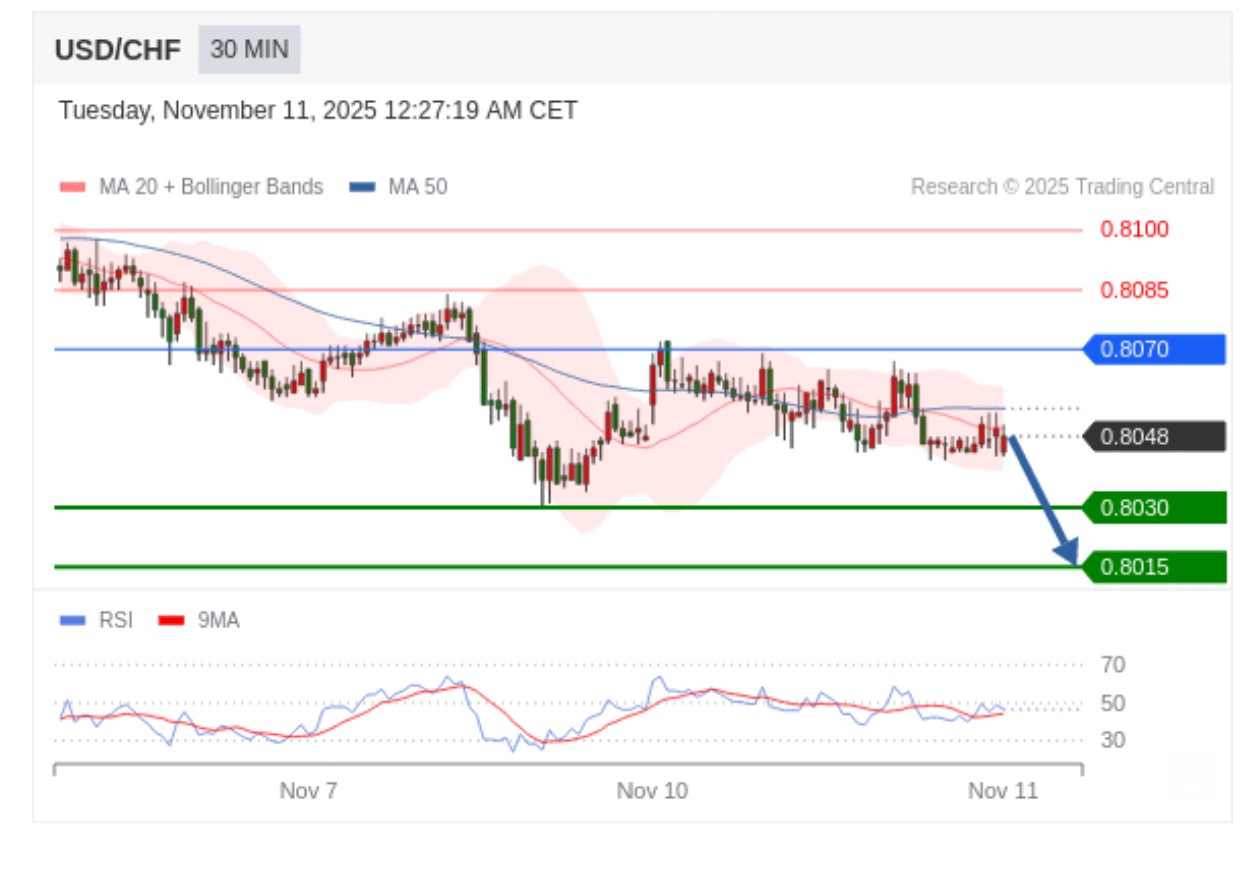The image size is (1258, 874).
Task: Select the green 0.8030 support tag
Action: point(1155,508)
